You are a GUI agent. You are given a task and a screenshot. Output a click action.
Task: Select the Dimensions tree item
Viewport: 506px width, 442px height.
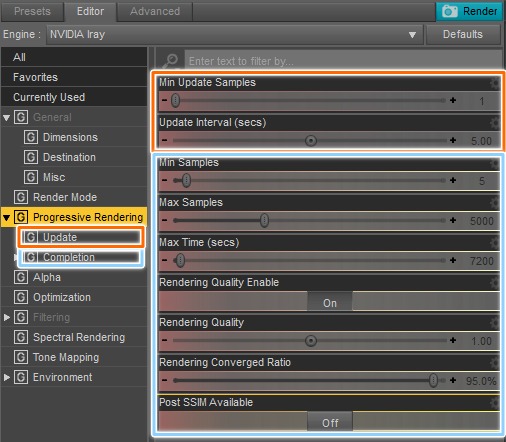click(x=70, y=137)
